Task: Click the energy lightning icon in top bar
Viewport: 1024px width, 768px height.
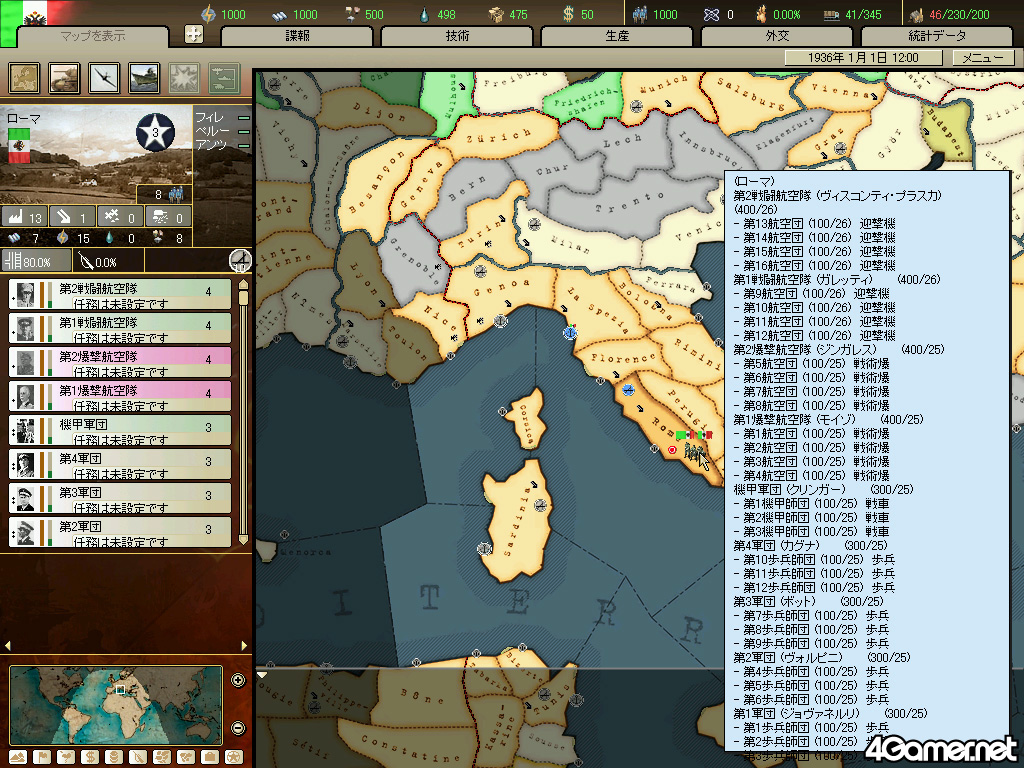Action: [x=208, y=14]
